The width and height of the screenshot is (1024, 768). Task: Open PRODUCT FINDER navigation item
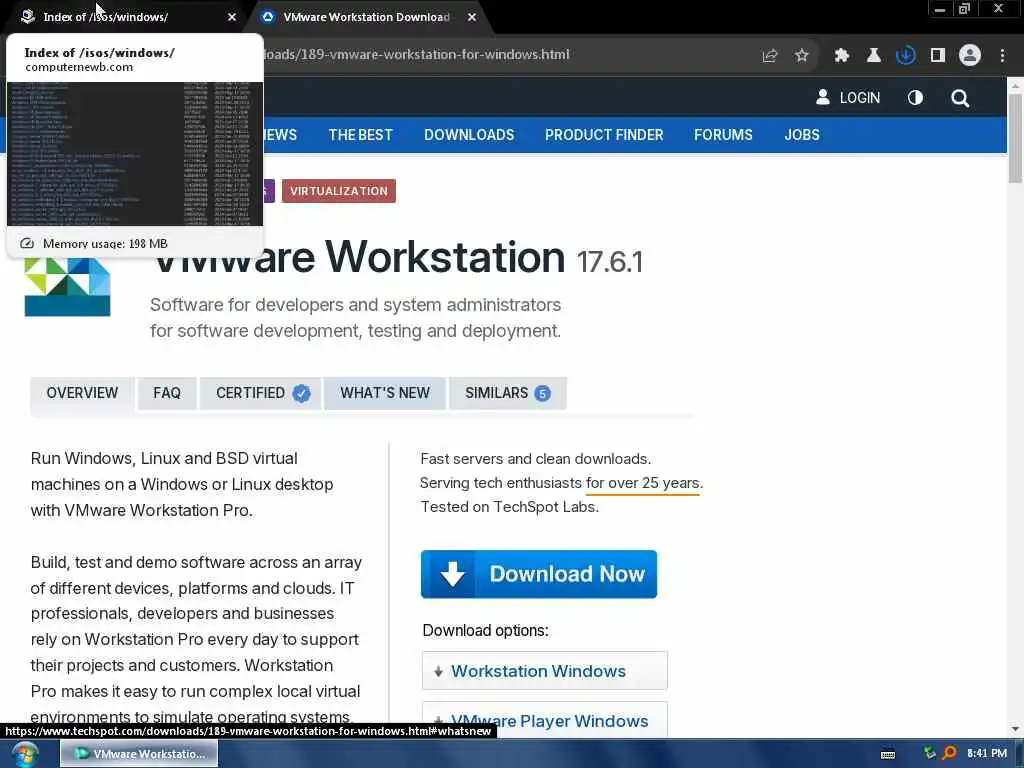pos(604,135)
